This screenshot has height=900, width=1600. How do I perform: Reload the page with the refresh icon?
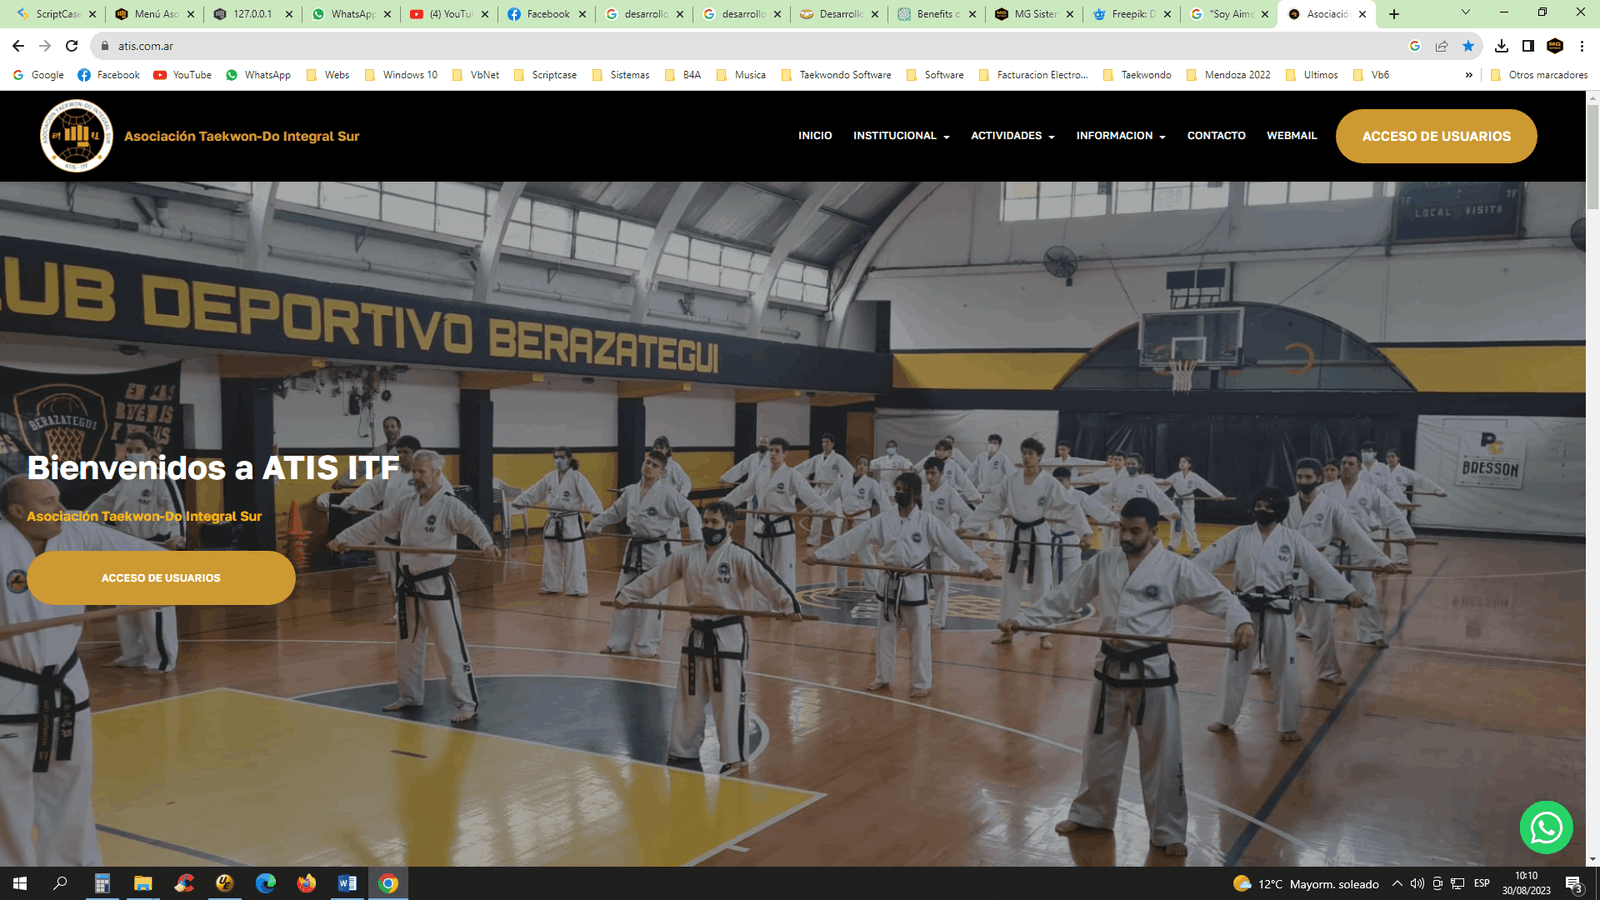tap(72, 46)
